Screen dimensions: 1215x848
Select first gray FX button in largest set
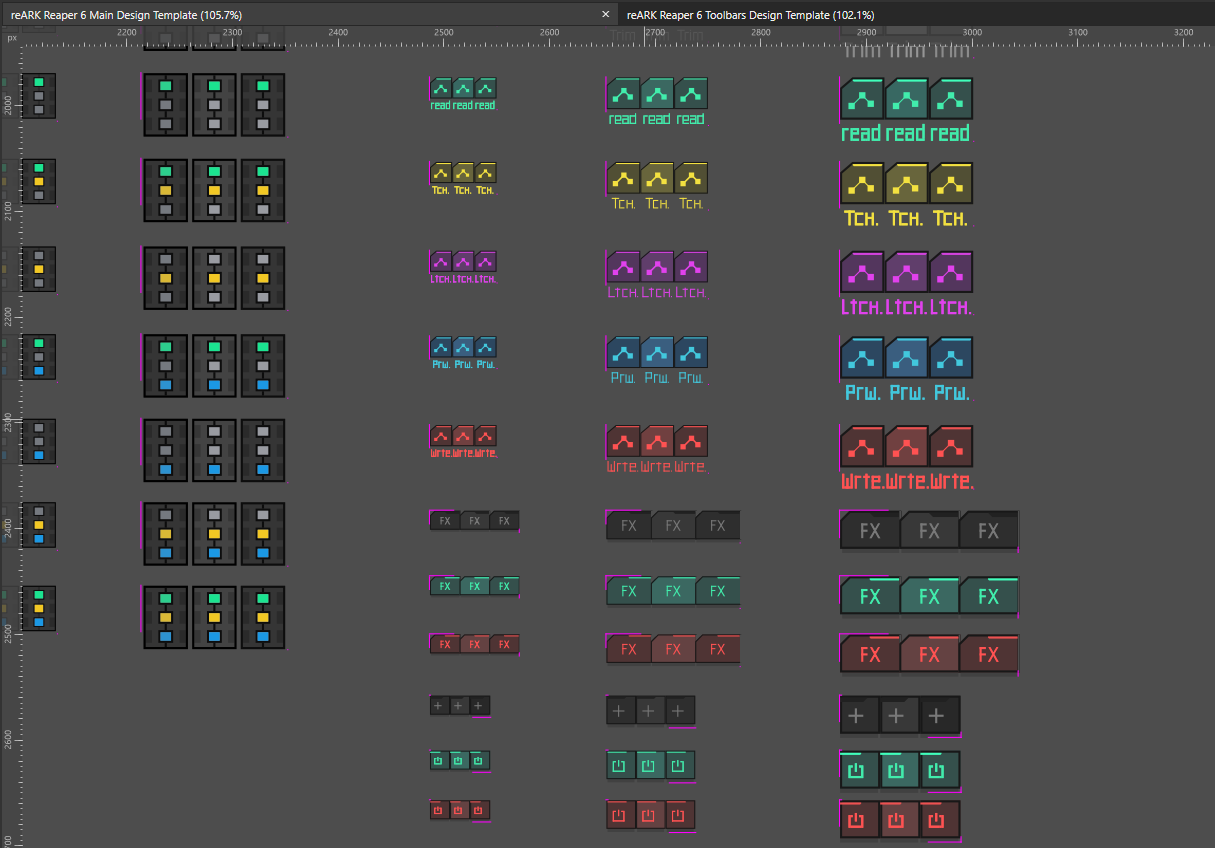869,530
